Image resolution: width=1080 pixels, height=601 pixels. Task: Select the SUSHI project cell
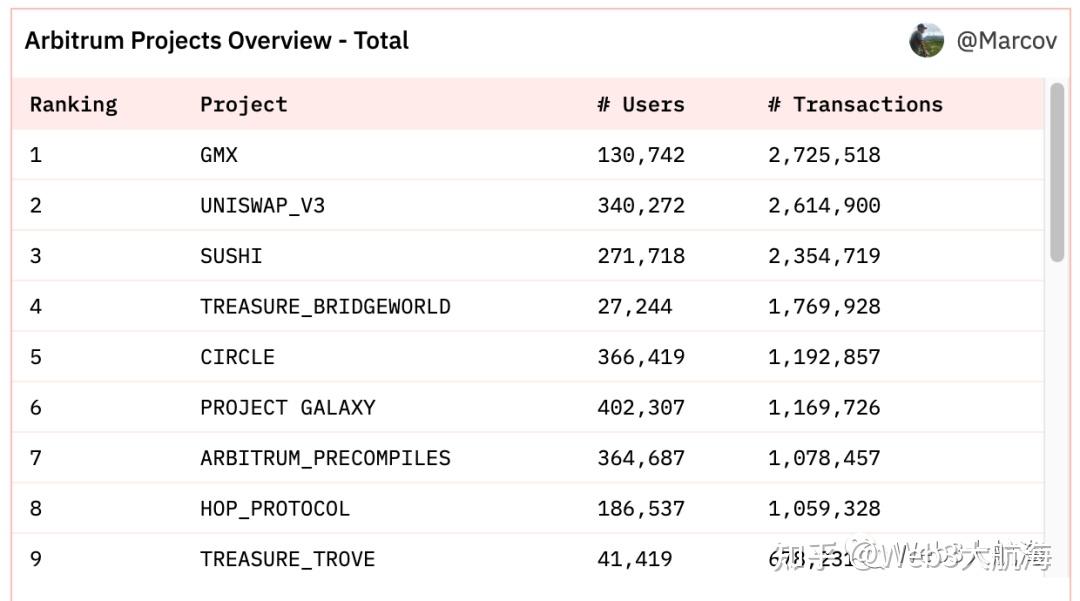231,256
